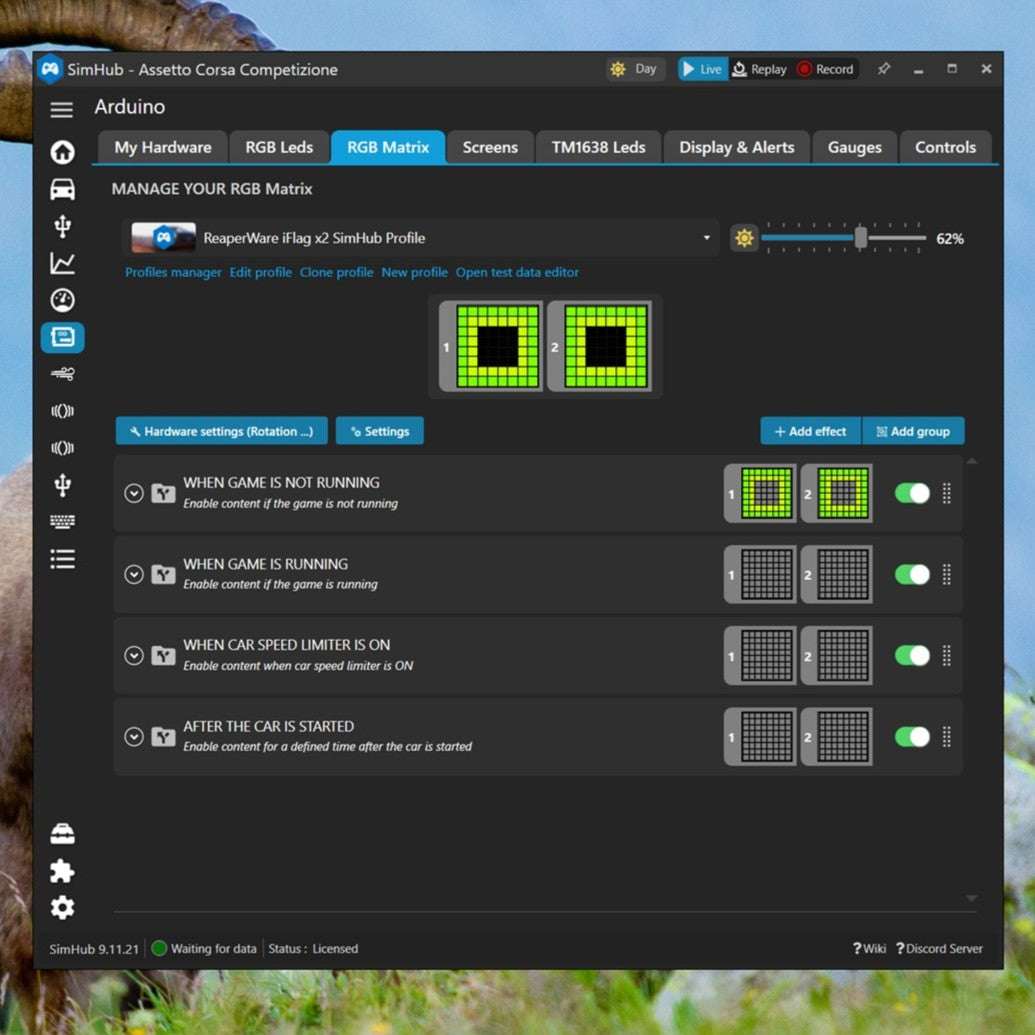Image resolution: width=1035 pixels, height=1035 pixels.
Task: Click folder icon of Car Speed Limiter group
Action: (x=163, y=655)
